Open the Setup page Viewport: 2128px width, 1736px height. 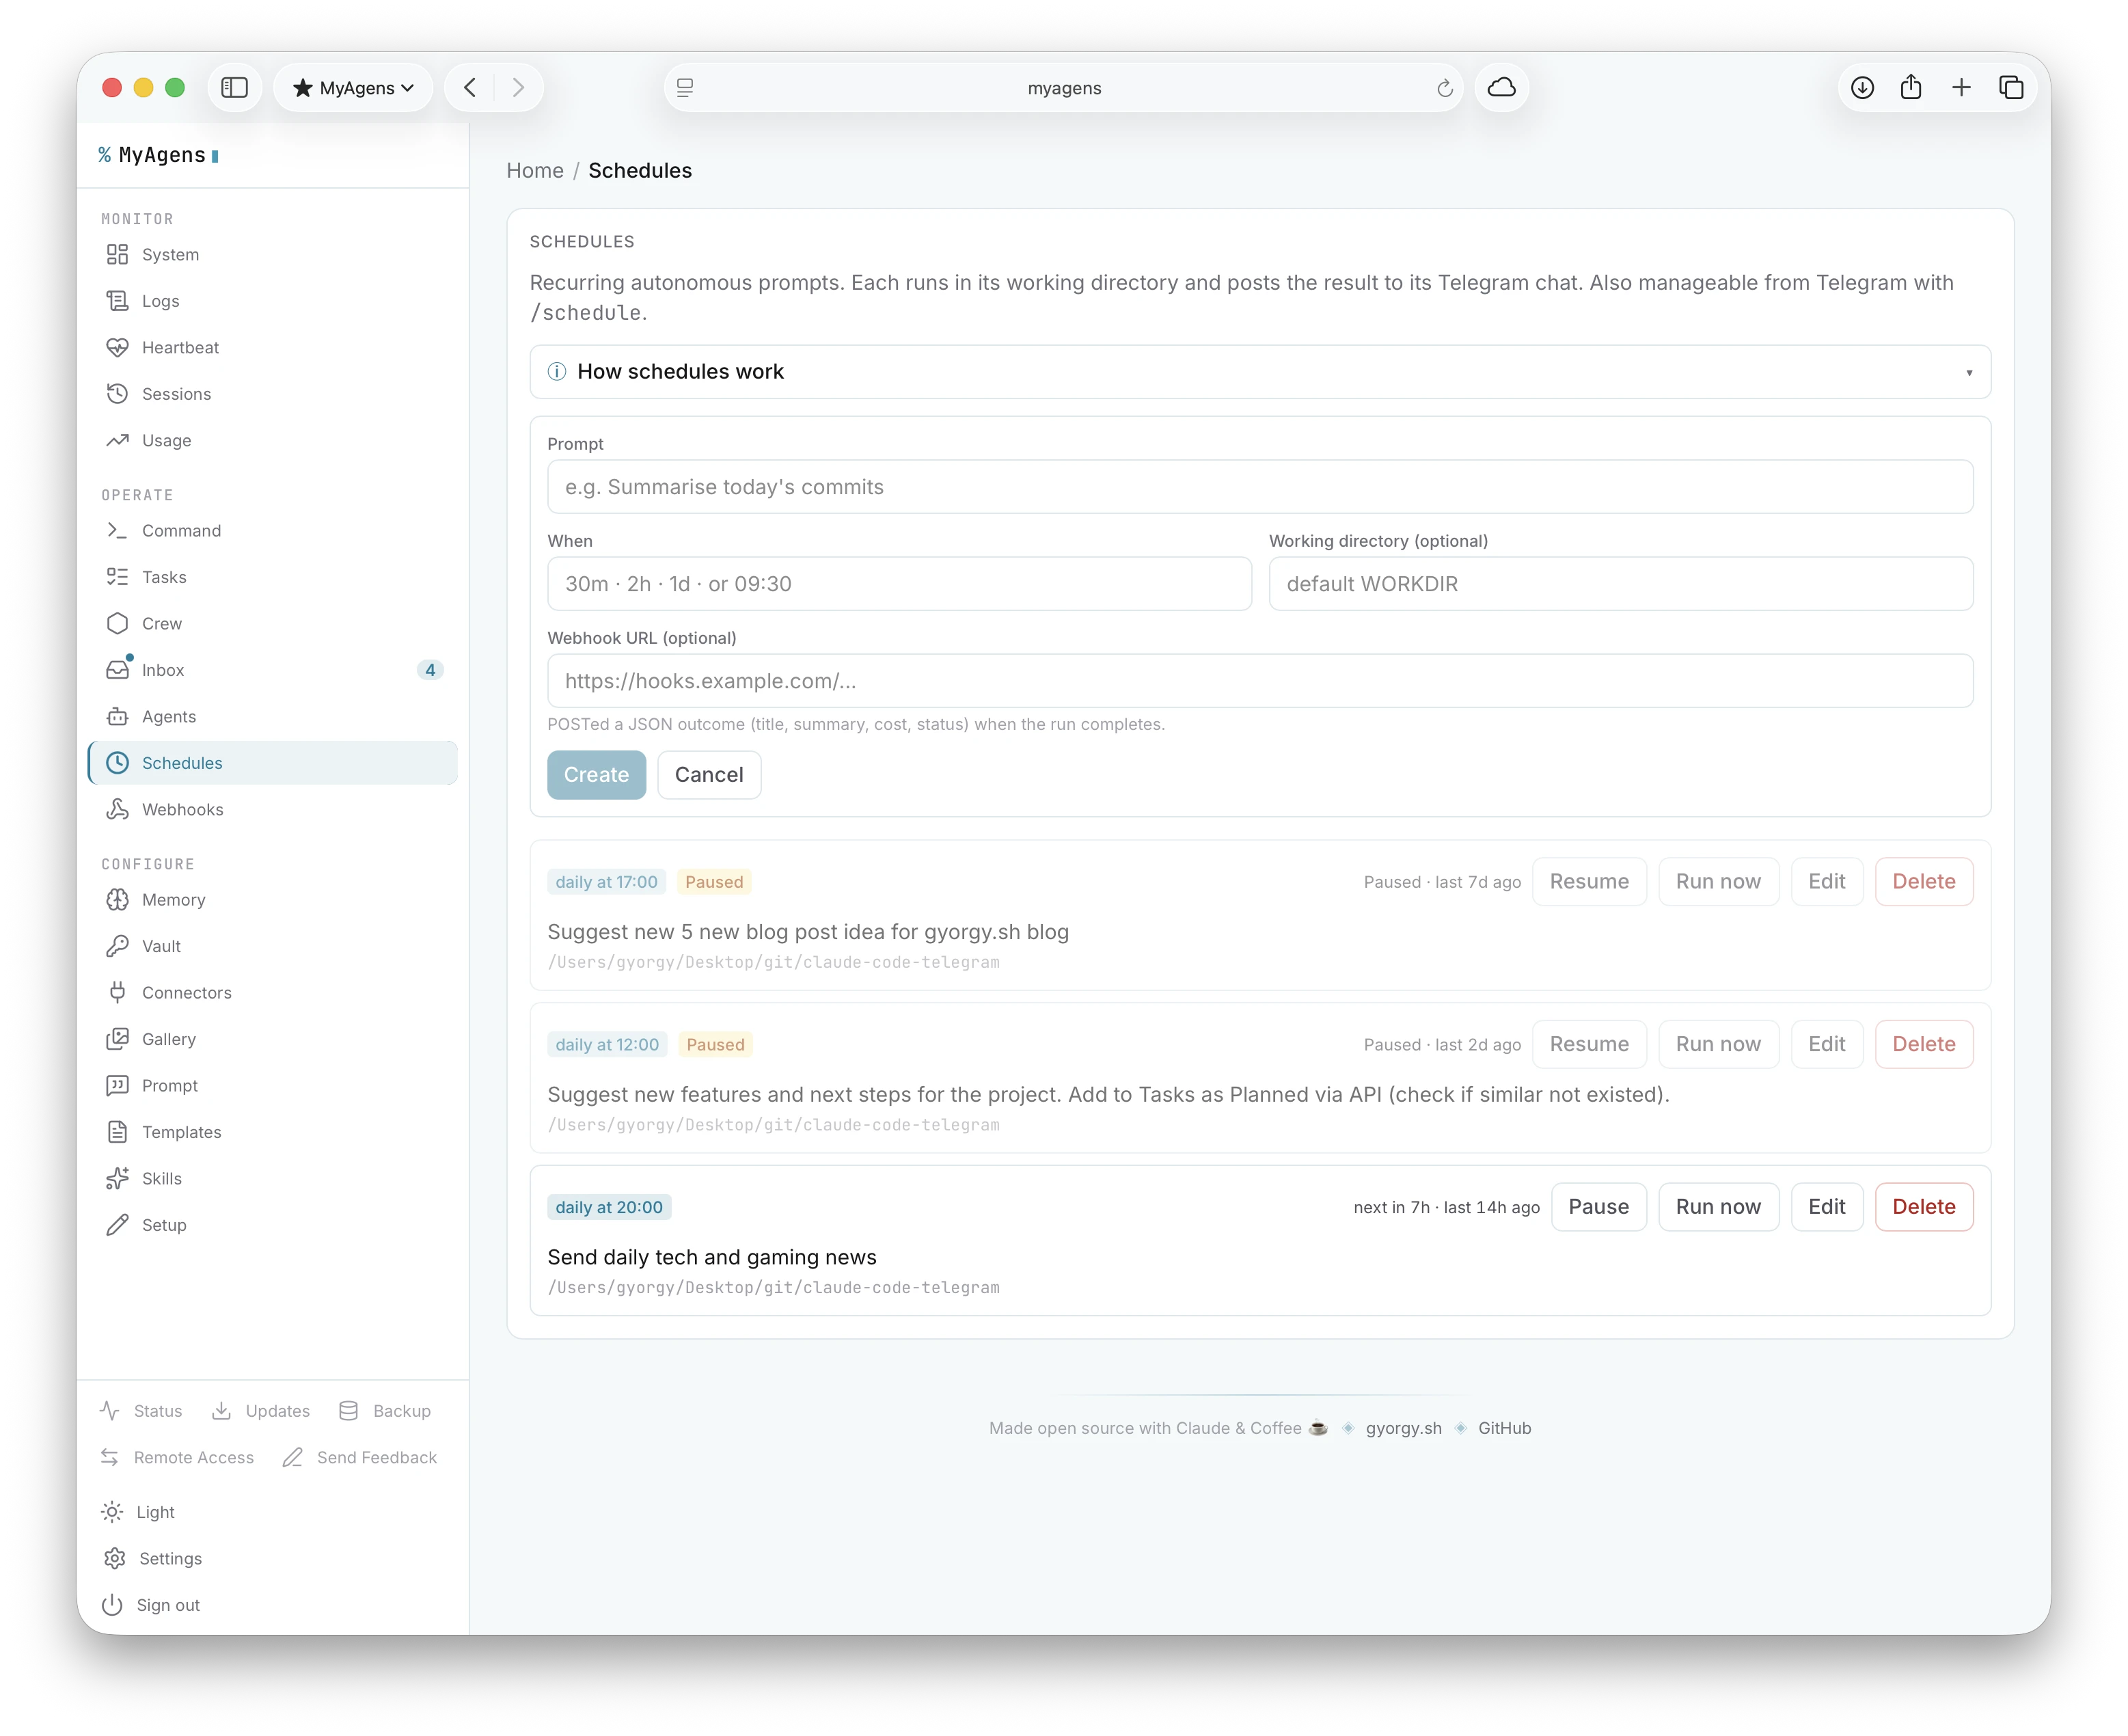pyautogui.click(x=272, y=1225)
